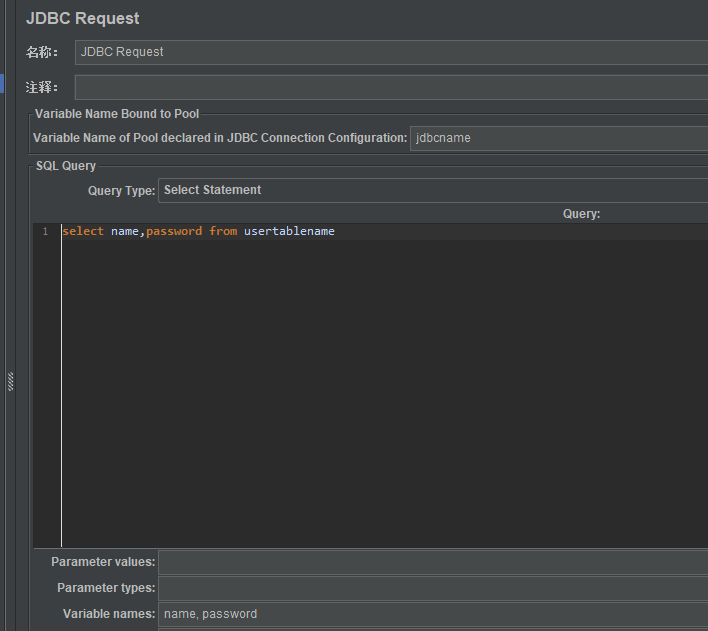Click the 名称 name input field
Screen dimensions: 708x631
pos(390,52)
